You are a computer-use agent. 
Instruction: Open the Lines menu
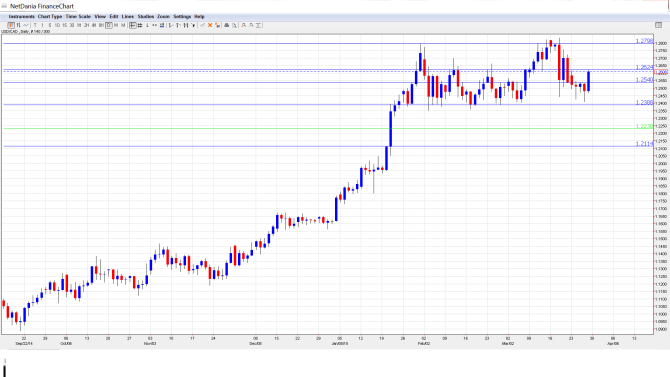point(128,17)
